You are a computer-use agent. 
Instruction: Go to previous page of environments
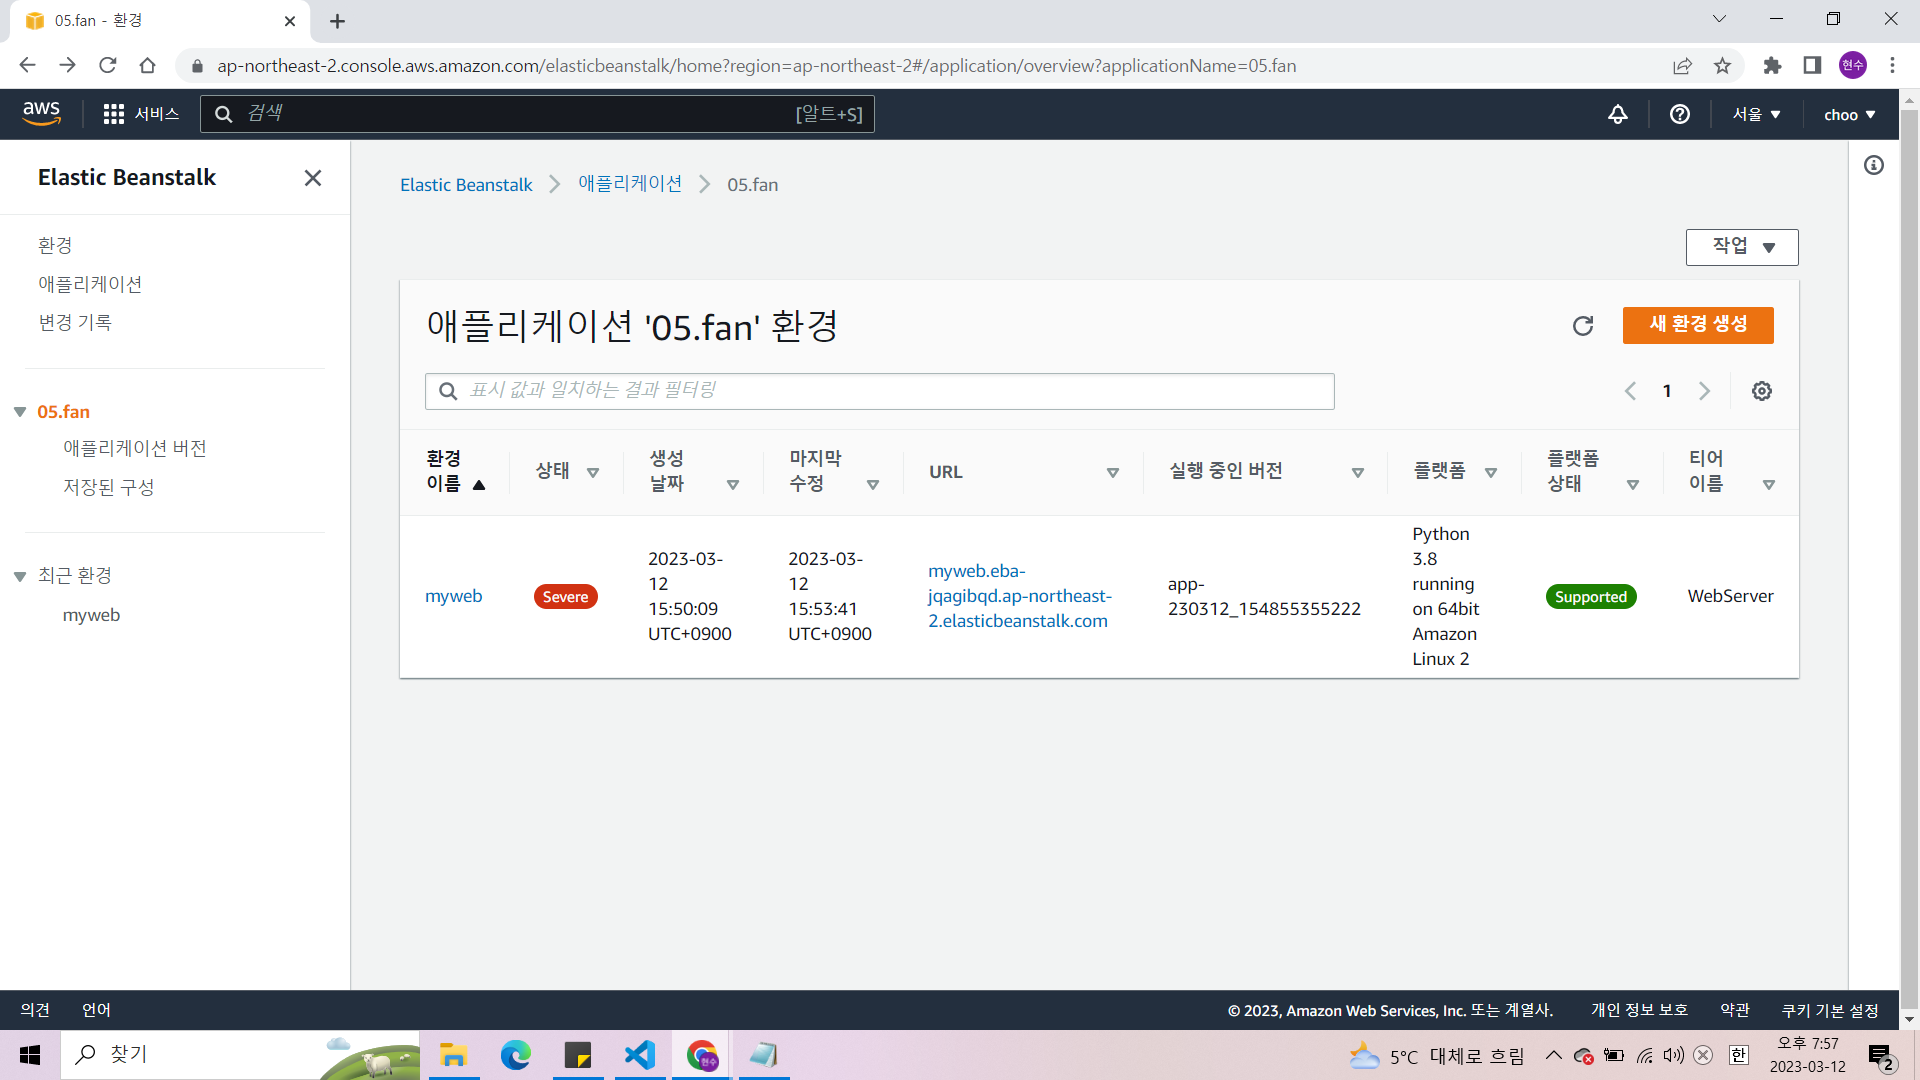[1630, 391]
